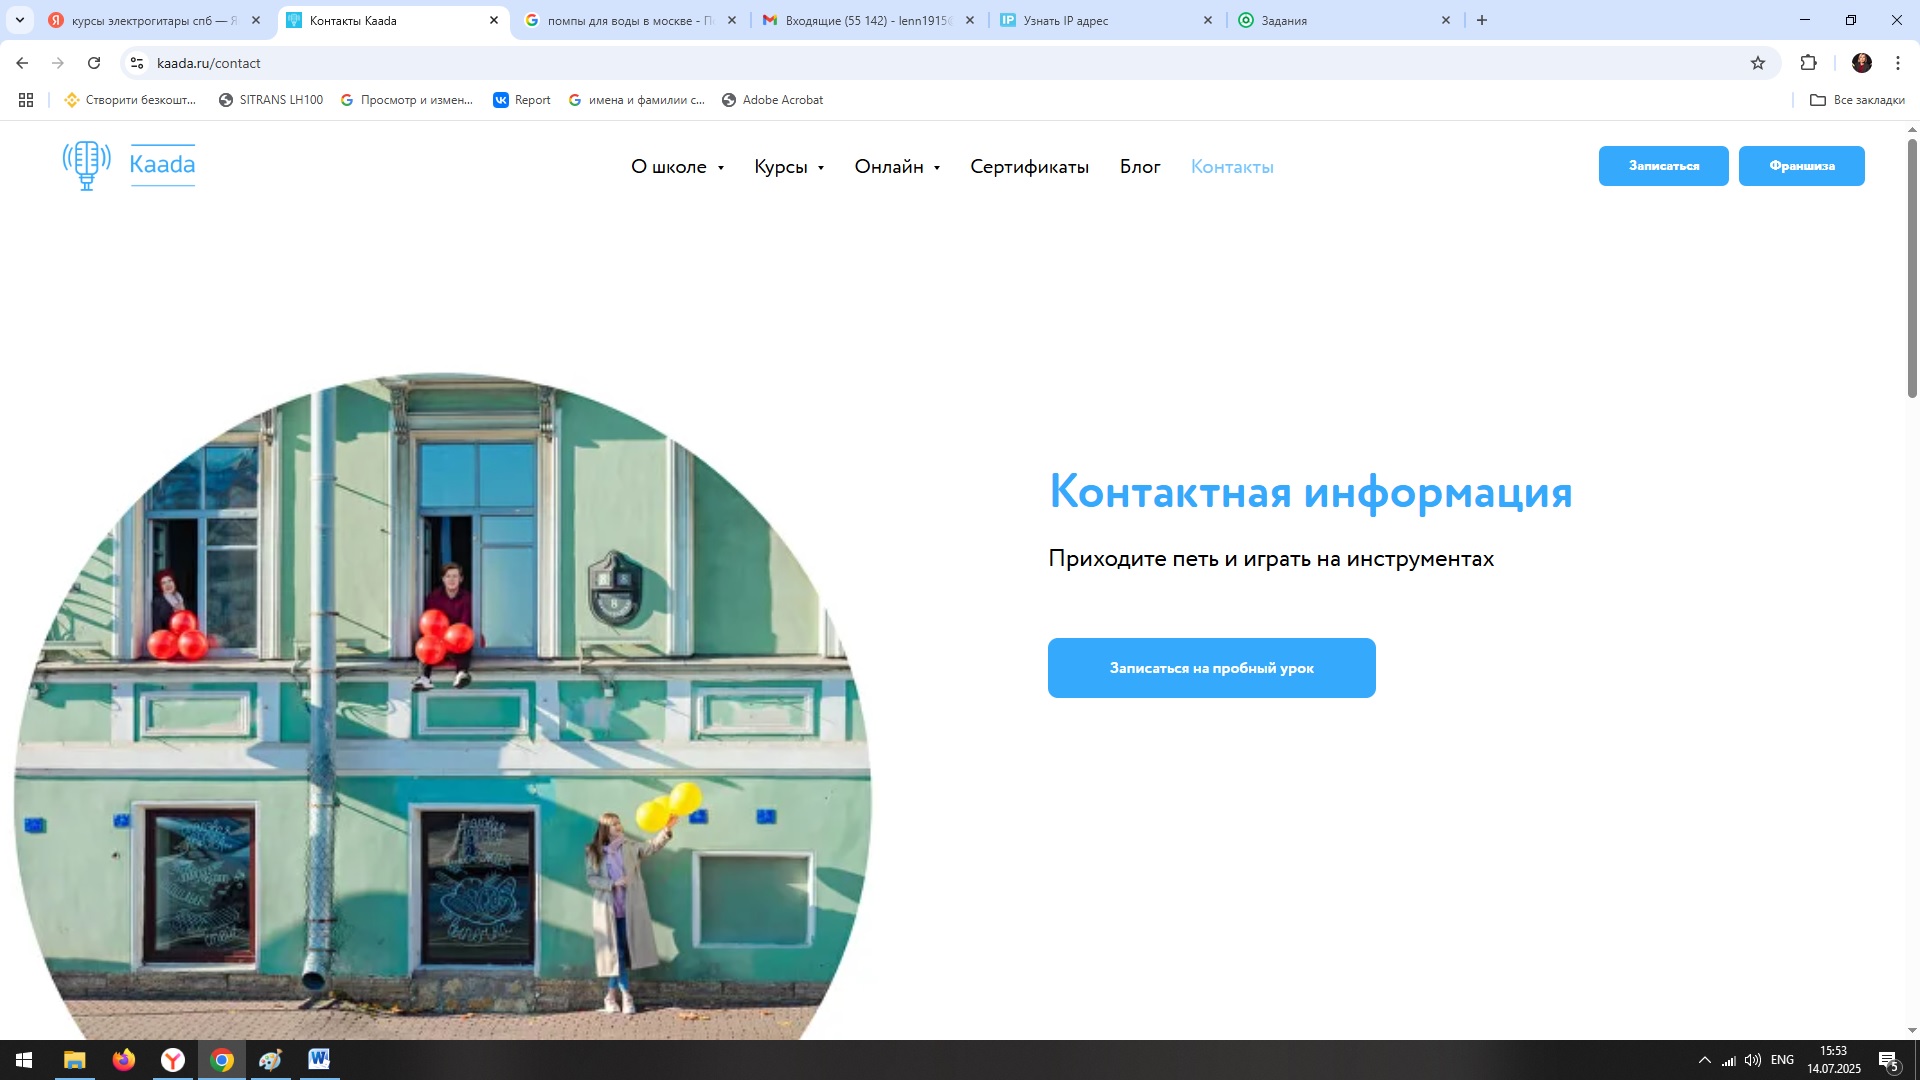Open tab search dropdown arrow
1920x1080 pixels.
click(20, 20)
